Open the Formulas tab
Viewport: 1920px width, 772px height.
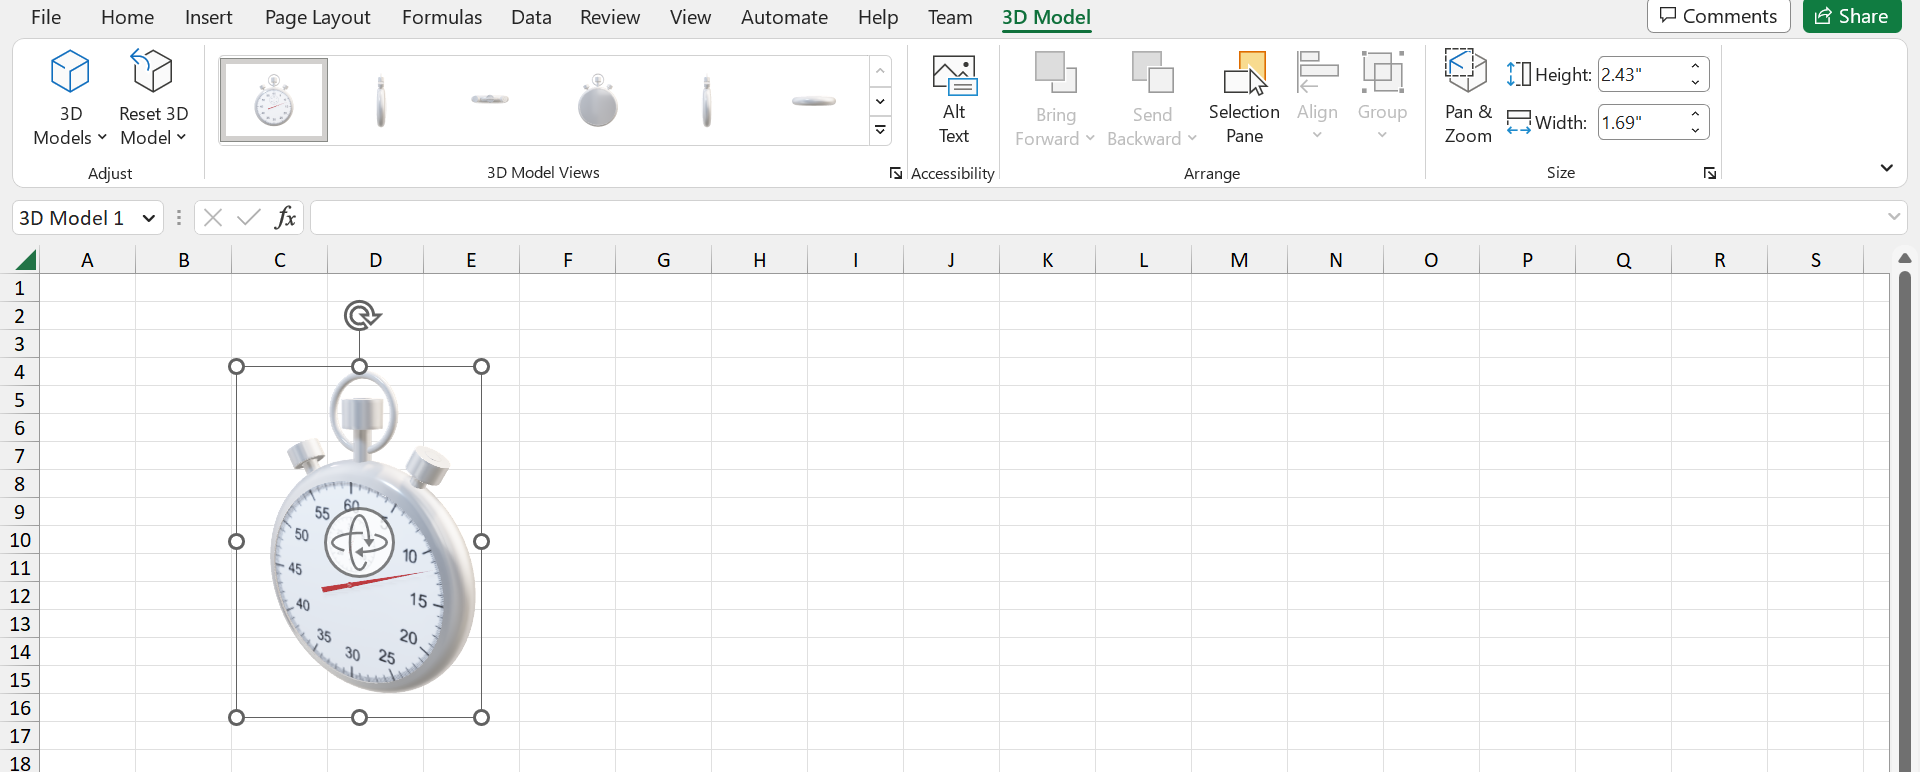pyautogui.click(x=441, y=17)
